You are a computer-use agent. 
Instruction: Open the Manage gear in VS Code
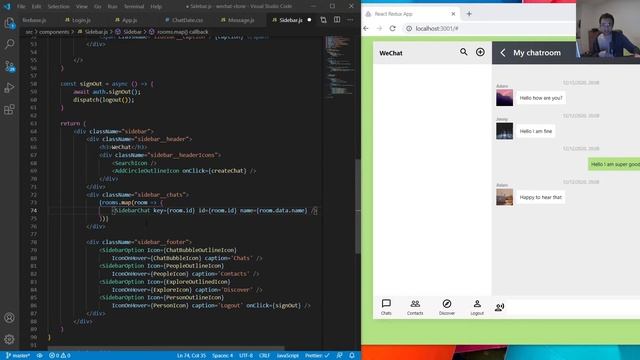point(9,339)
